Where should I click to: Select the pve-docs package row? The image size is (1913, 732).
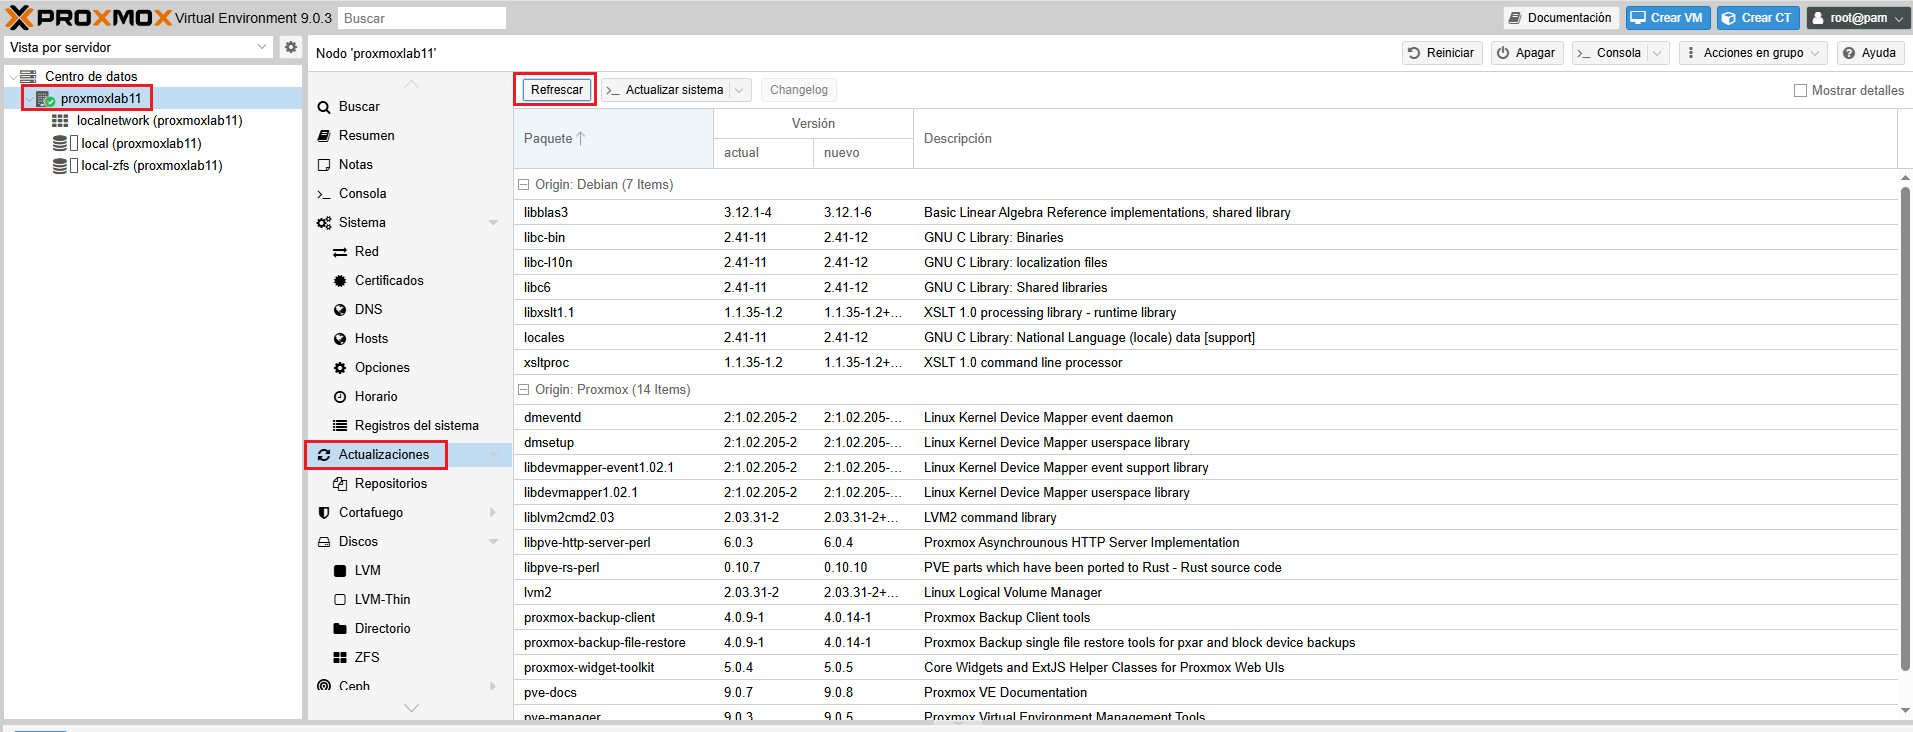click(1205, 692)
